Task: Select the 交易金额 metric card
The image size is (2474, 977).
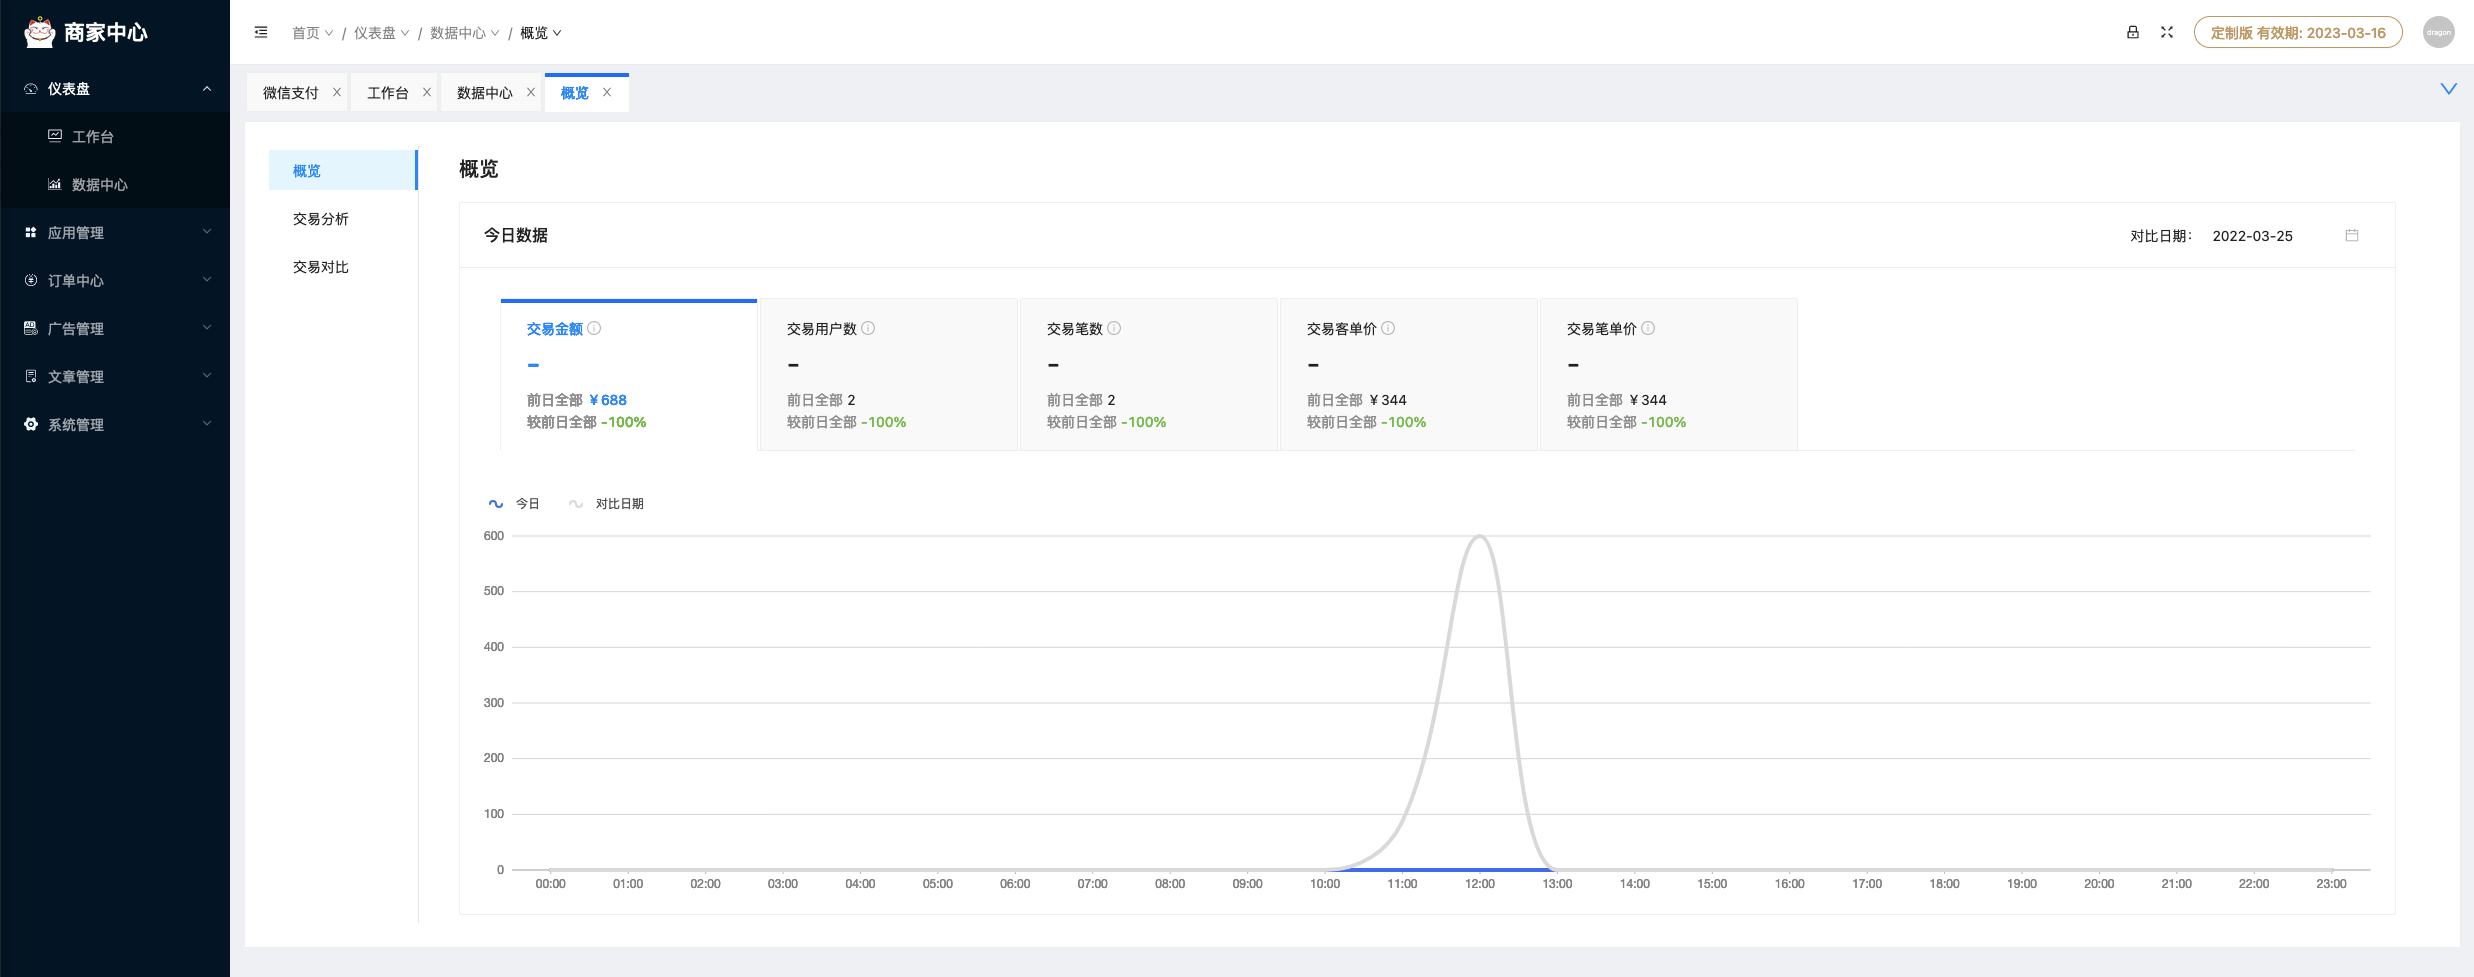Action: 629,374
